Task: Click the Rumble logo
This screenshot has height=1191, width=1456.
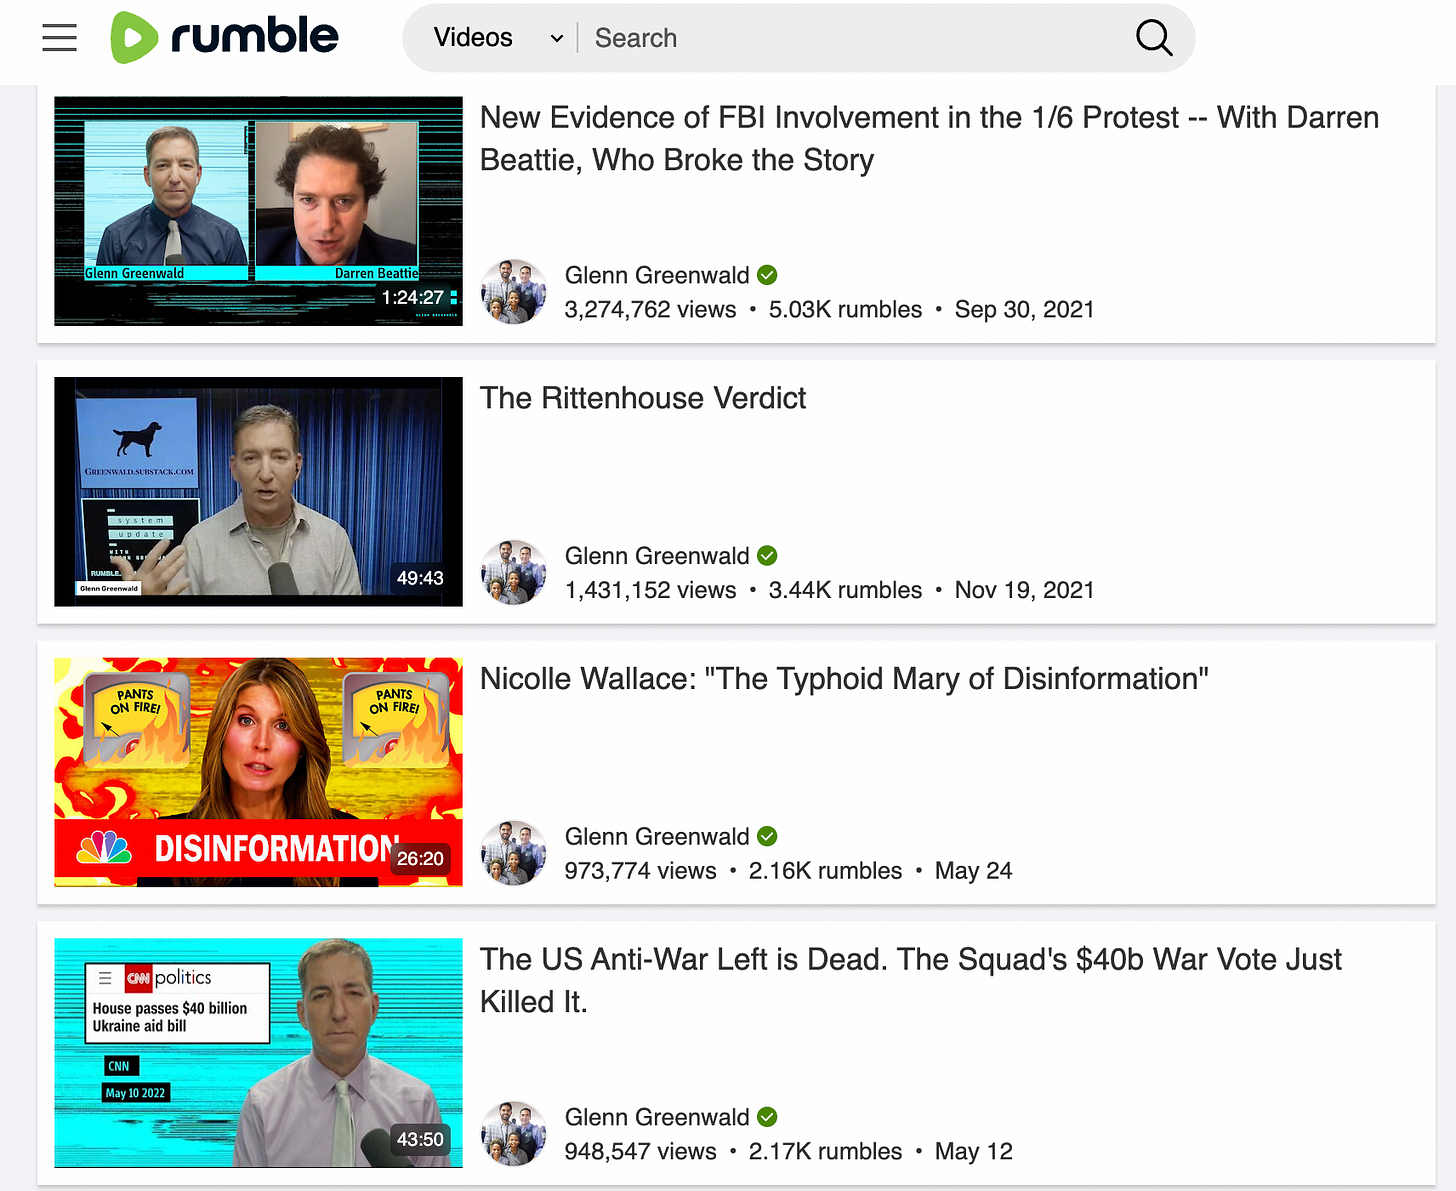Action: click(225, 38)
